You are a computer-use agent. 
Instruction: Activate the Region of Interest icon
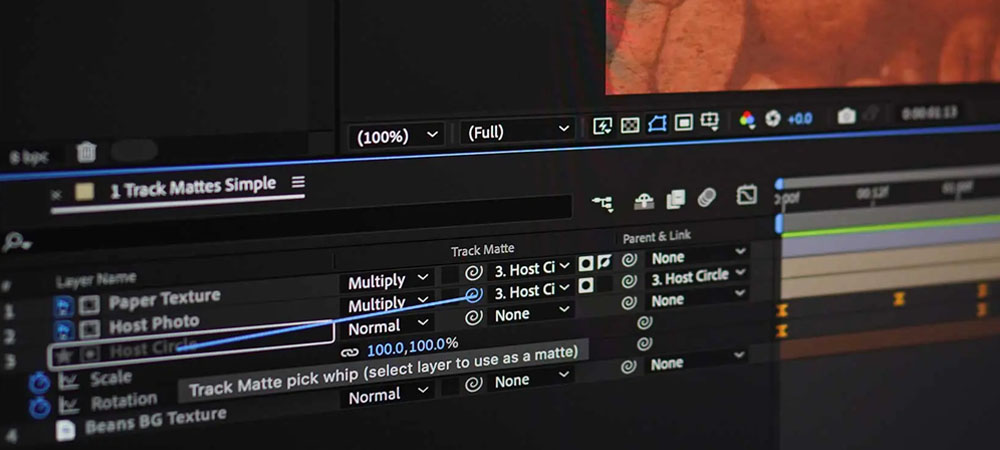click(x=684, y=122)
